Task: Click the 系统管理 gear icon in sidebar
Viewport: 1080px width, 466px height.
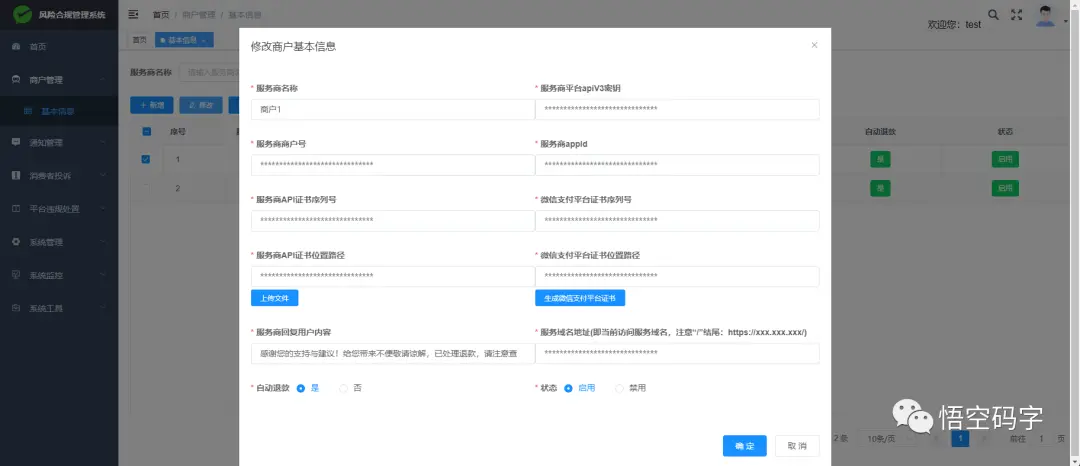Action: 16,242
